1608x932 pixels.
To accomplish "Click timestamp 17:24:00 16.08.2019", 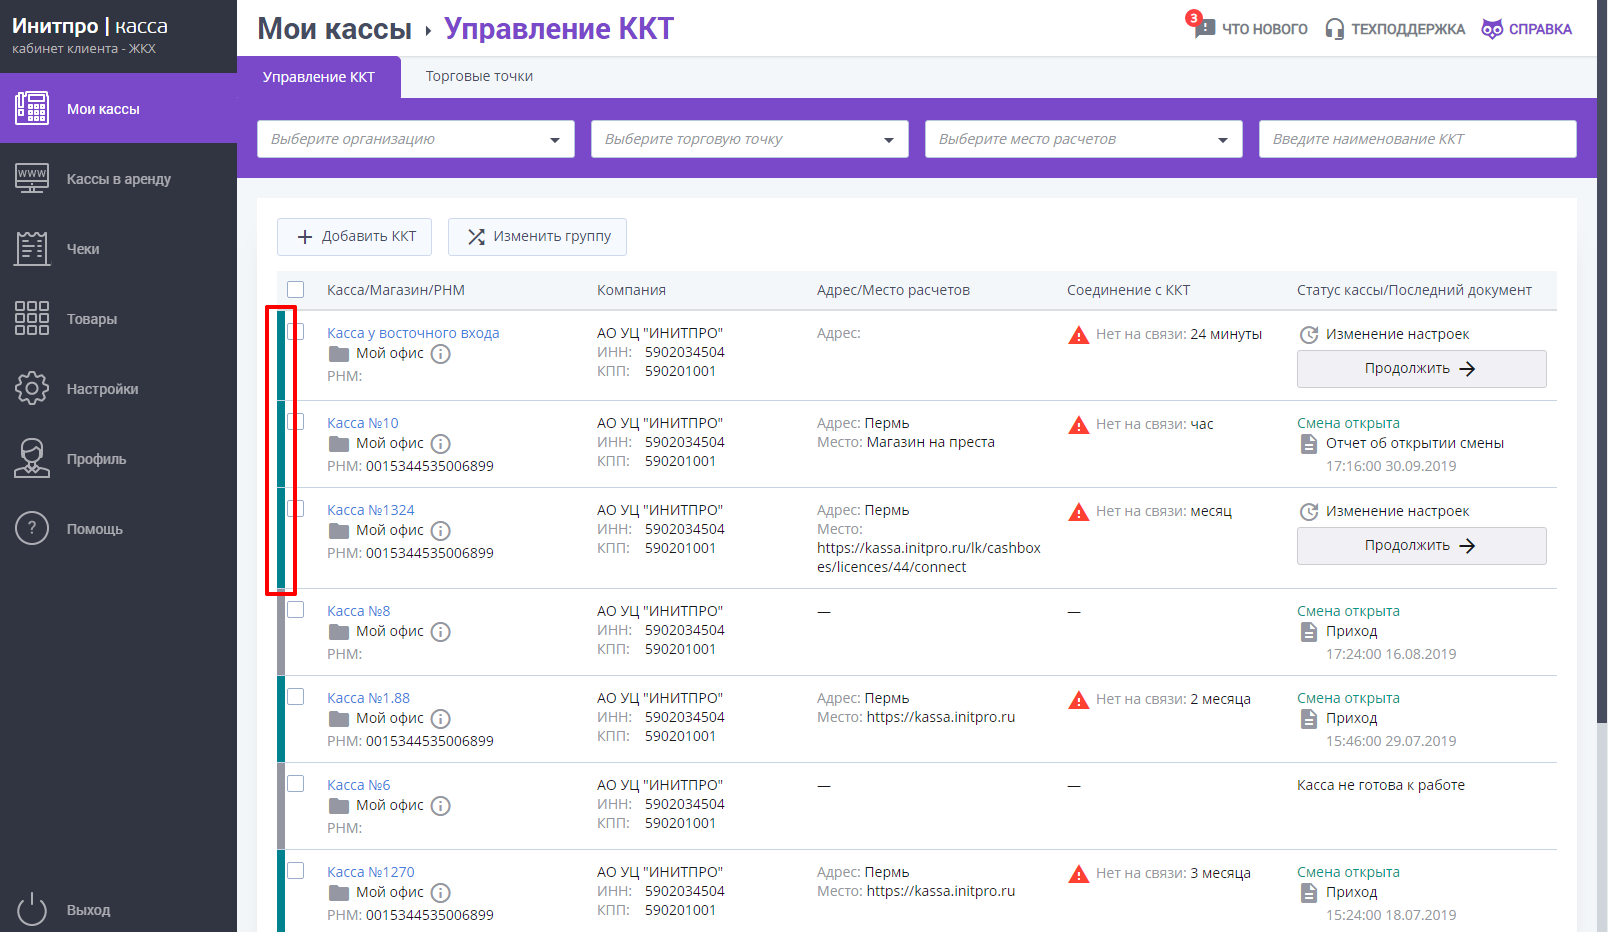I will click(1391, 655).
